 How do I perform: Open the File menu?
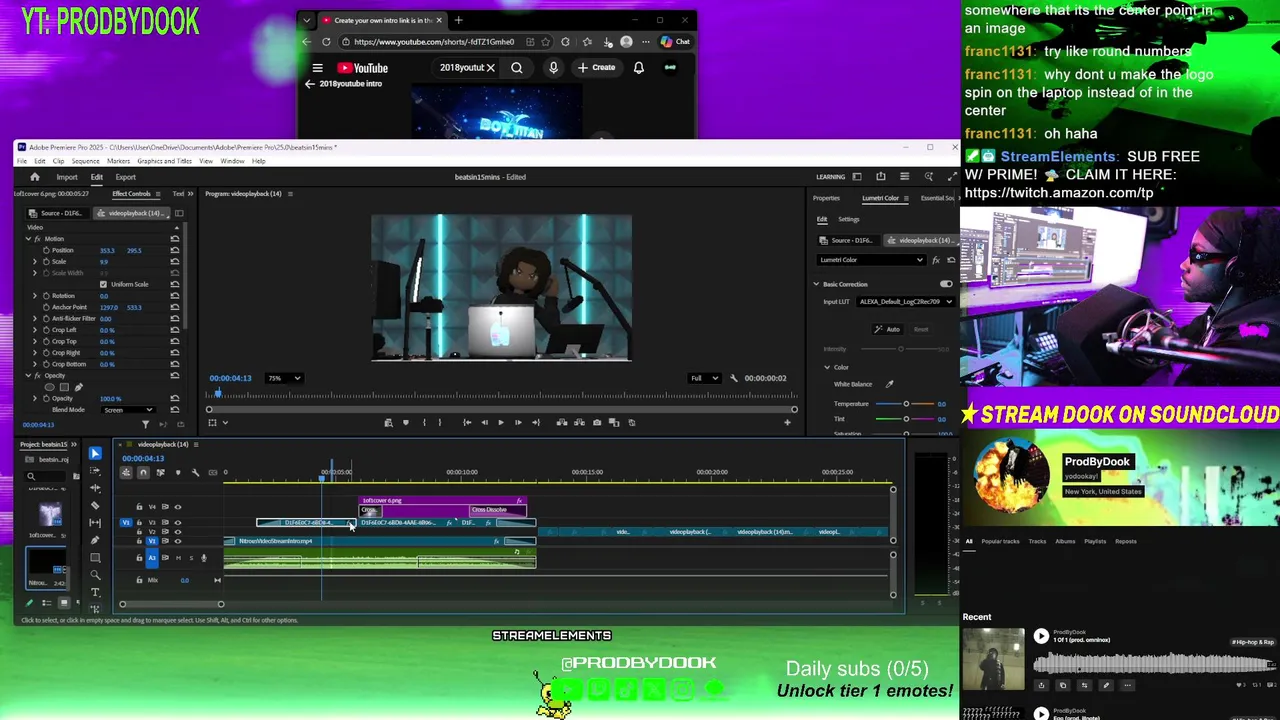[22, 161]
